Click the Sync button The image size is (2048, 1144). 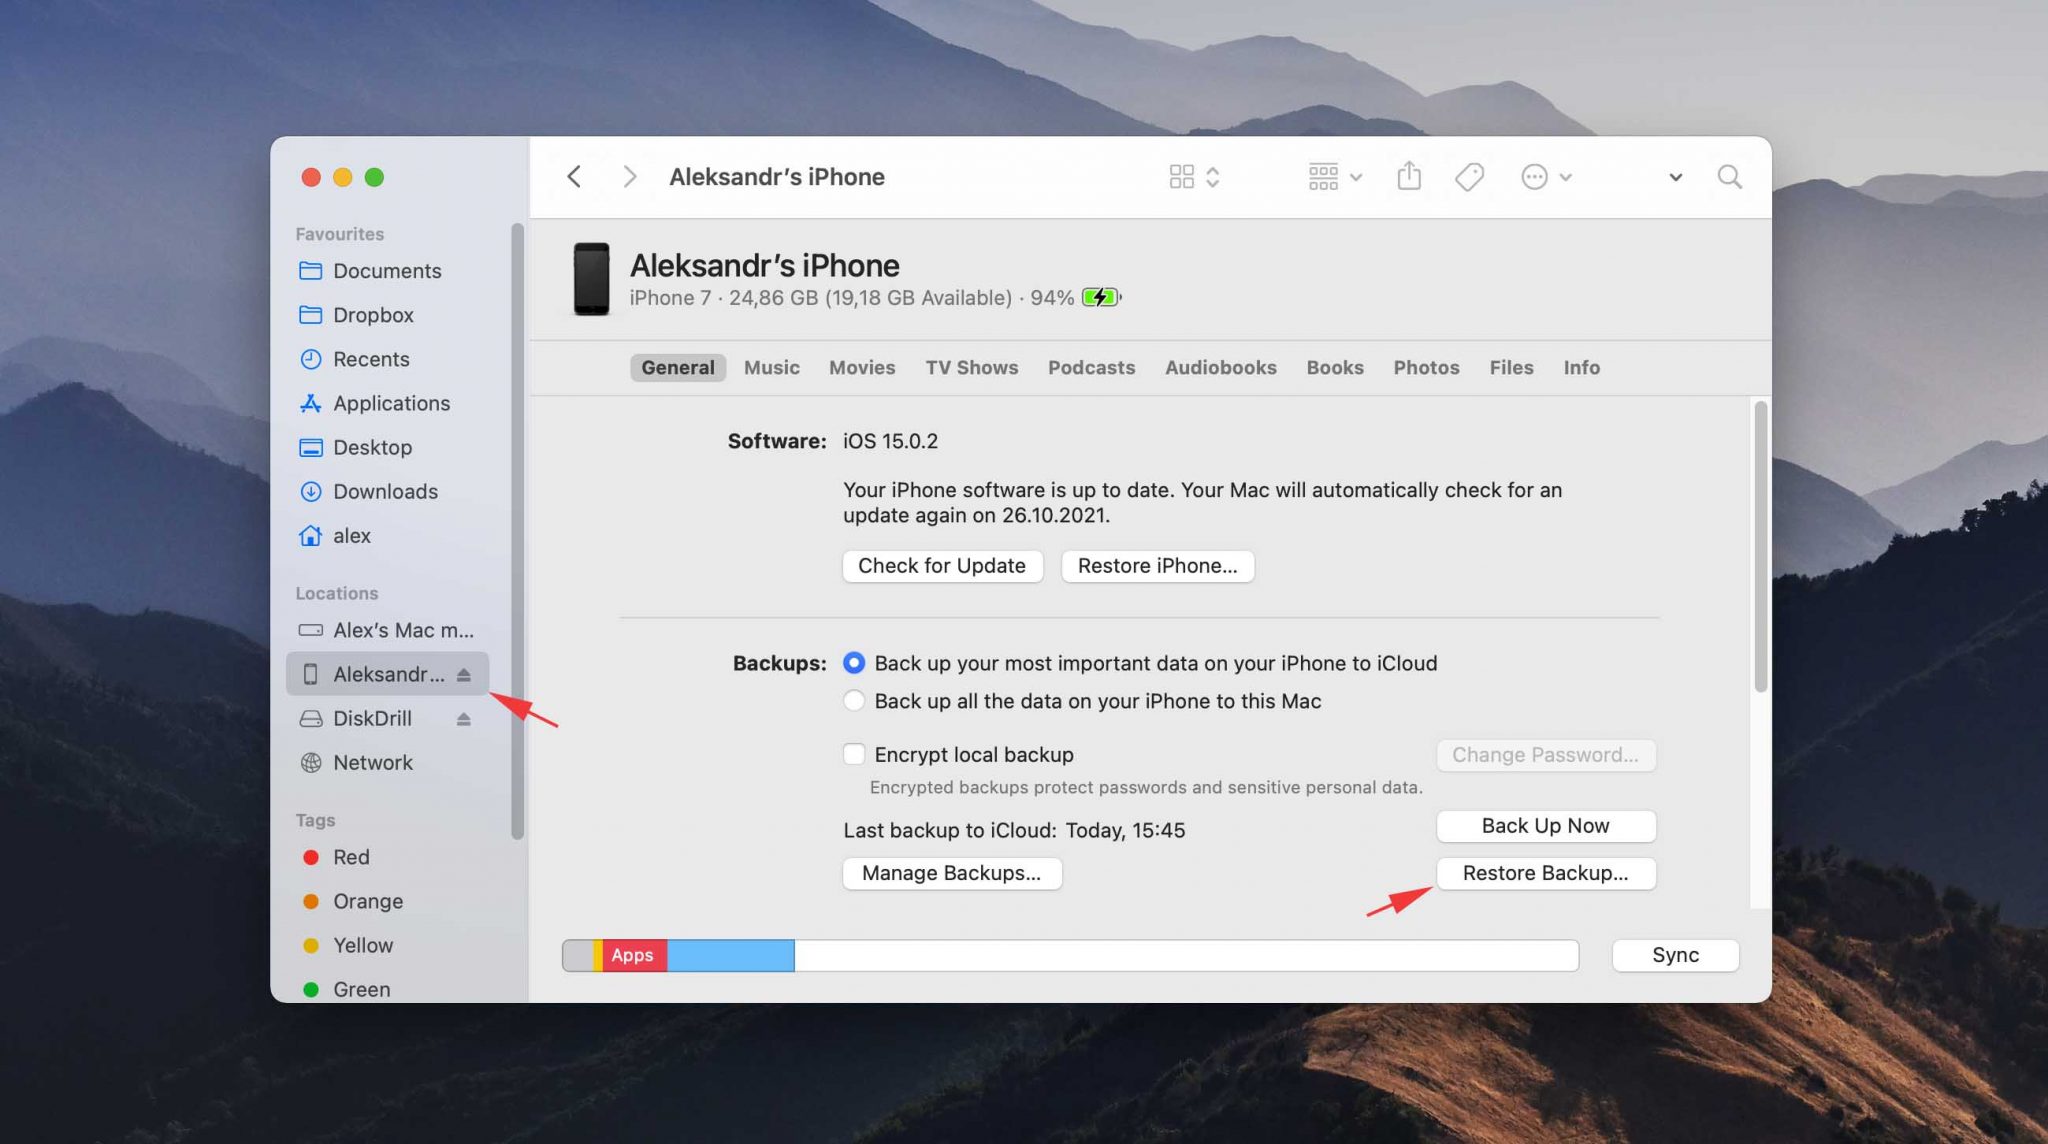pyautogui.click(x=1675, y=955)
